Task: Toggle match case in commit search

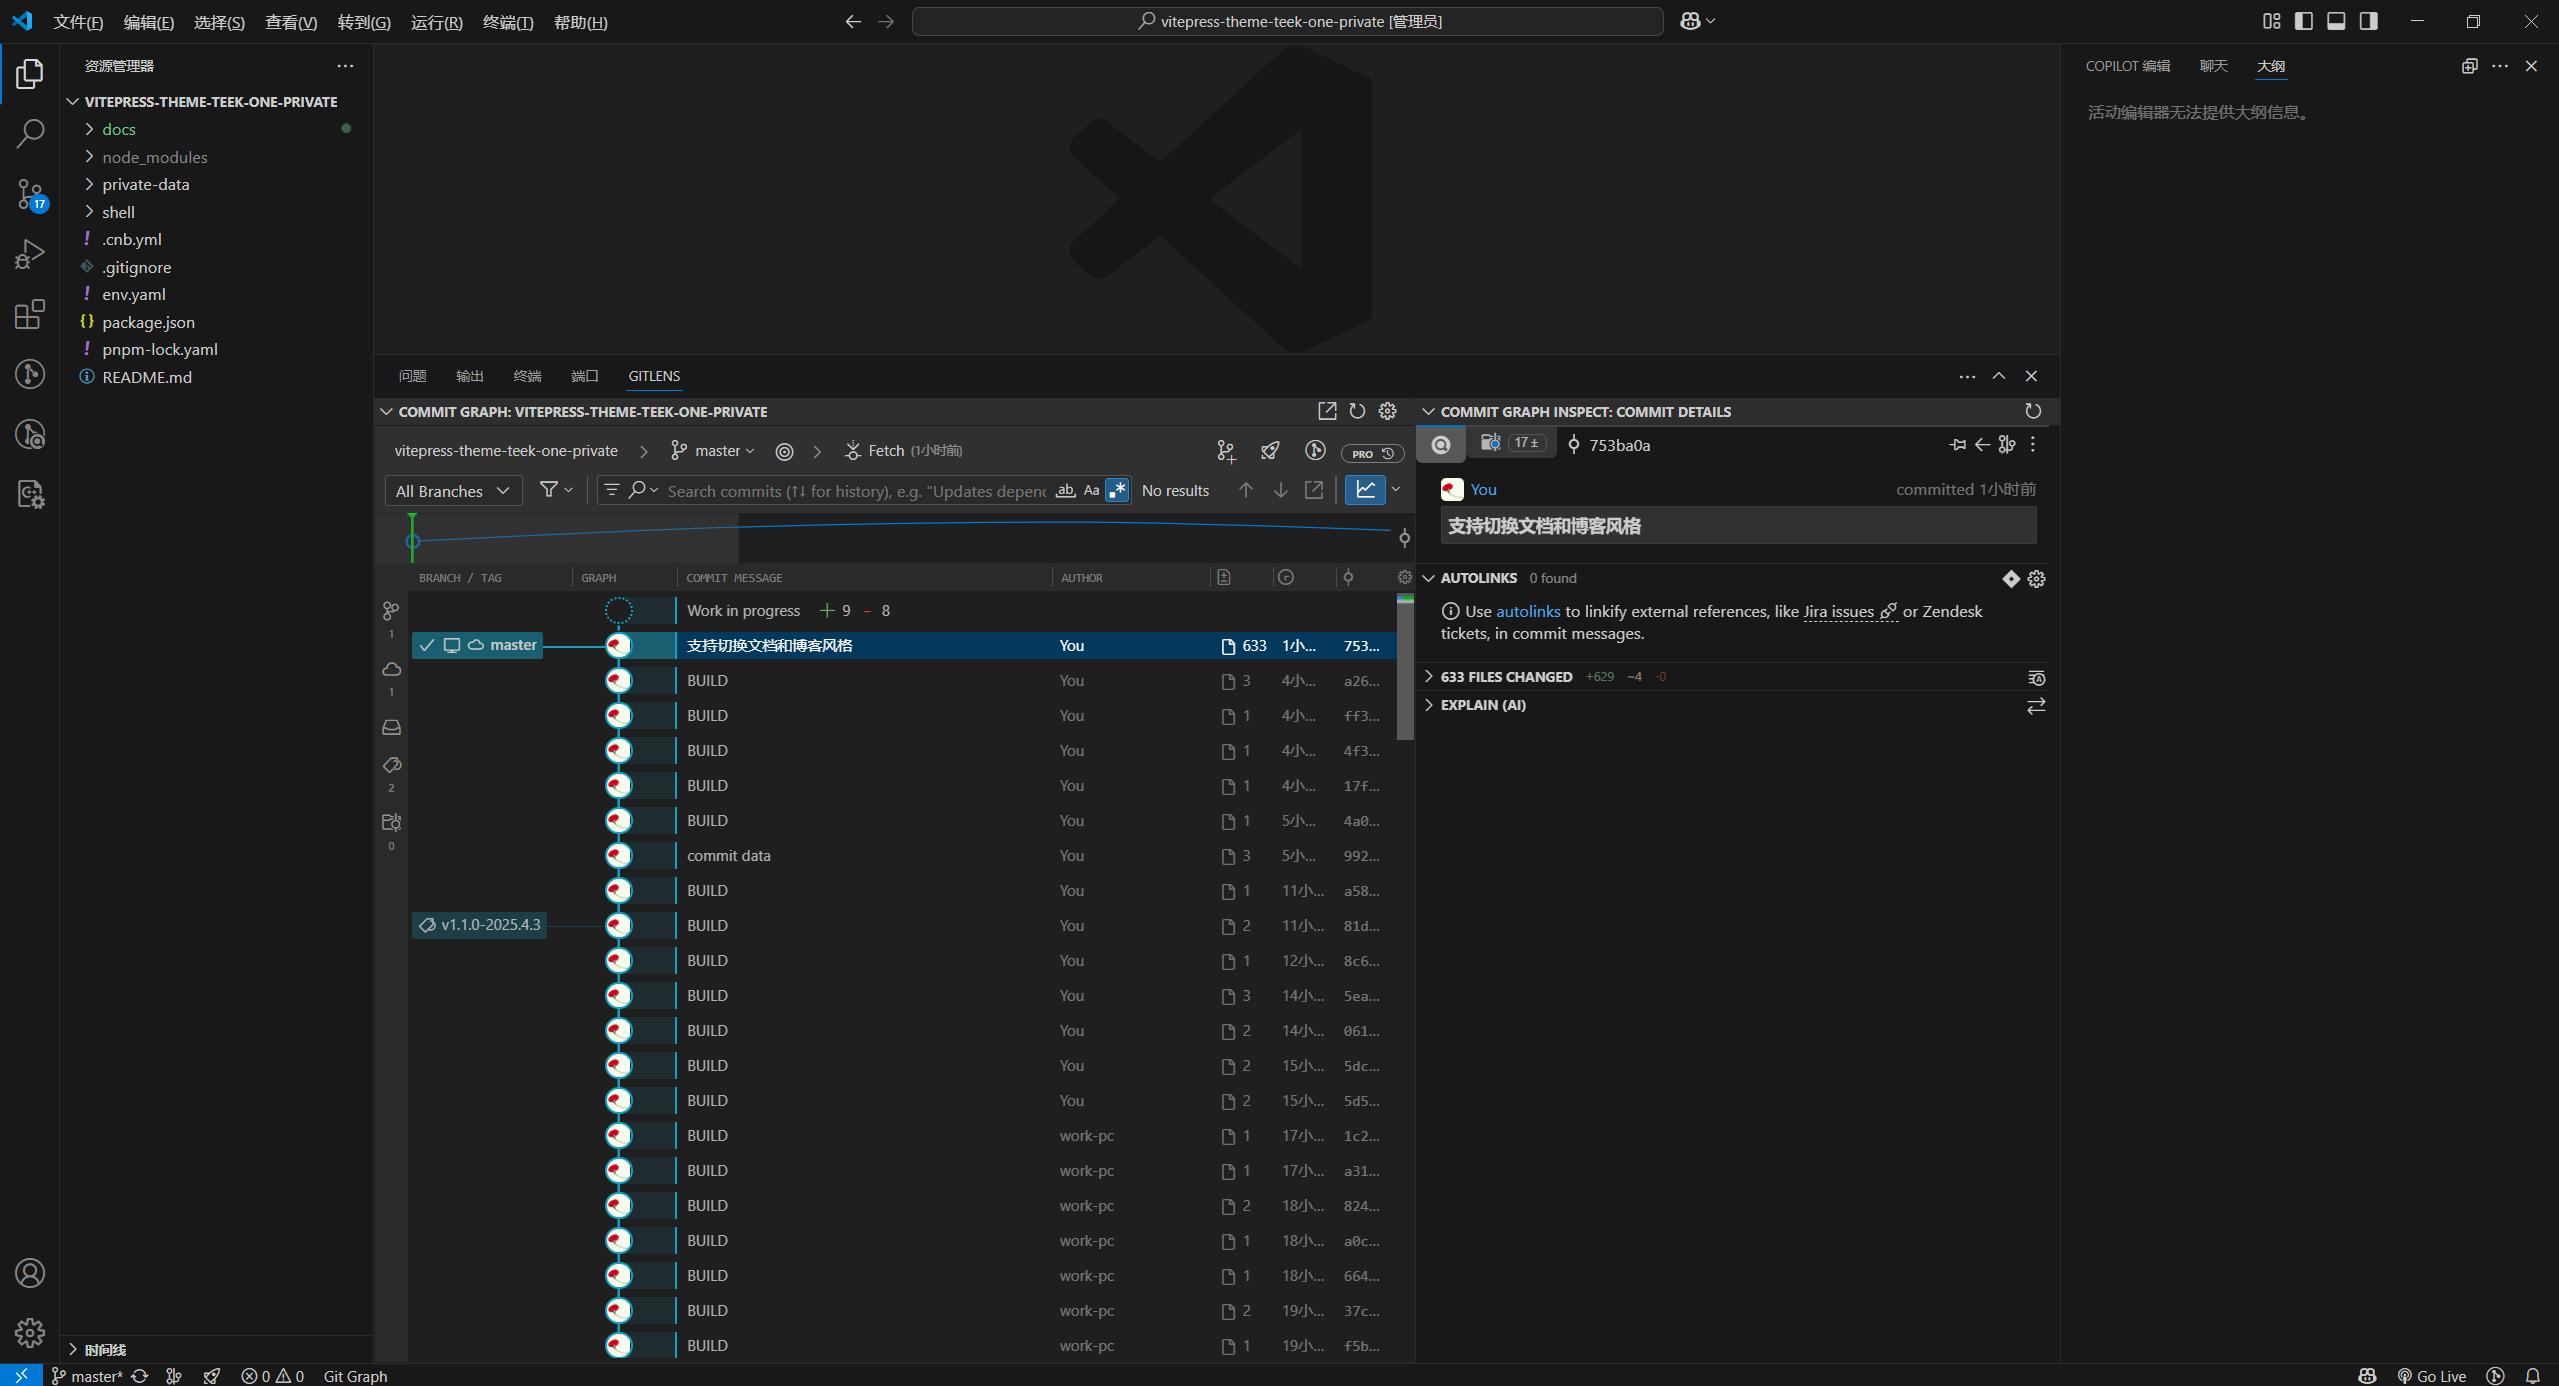Action: point(1091,490)
